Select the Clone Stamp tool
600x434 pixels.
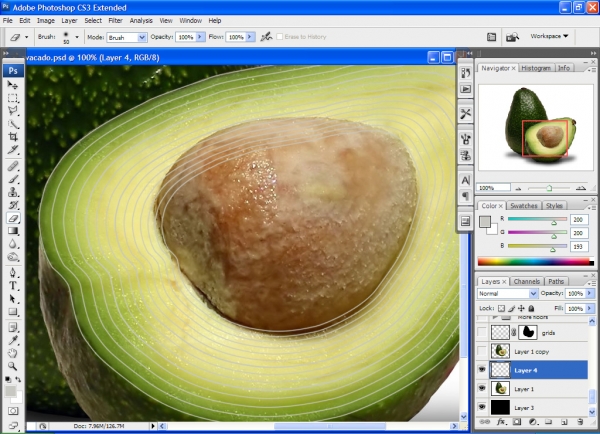click(13, 192)
